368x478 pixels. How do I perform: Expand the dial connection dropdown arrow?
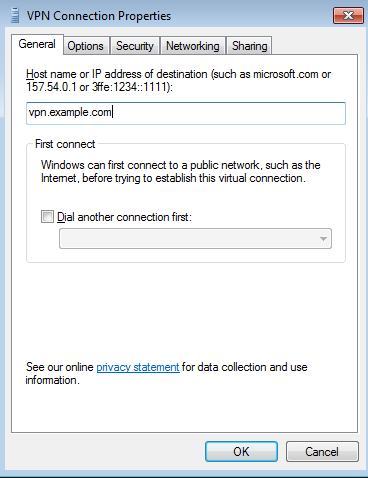[x=323, y=239]
